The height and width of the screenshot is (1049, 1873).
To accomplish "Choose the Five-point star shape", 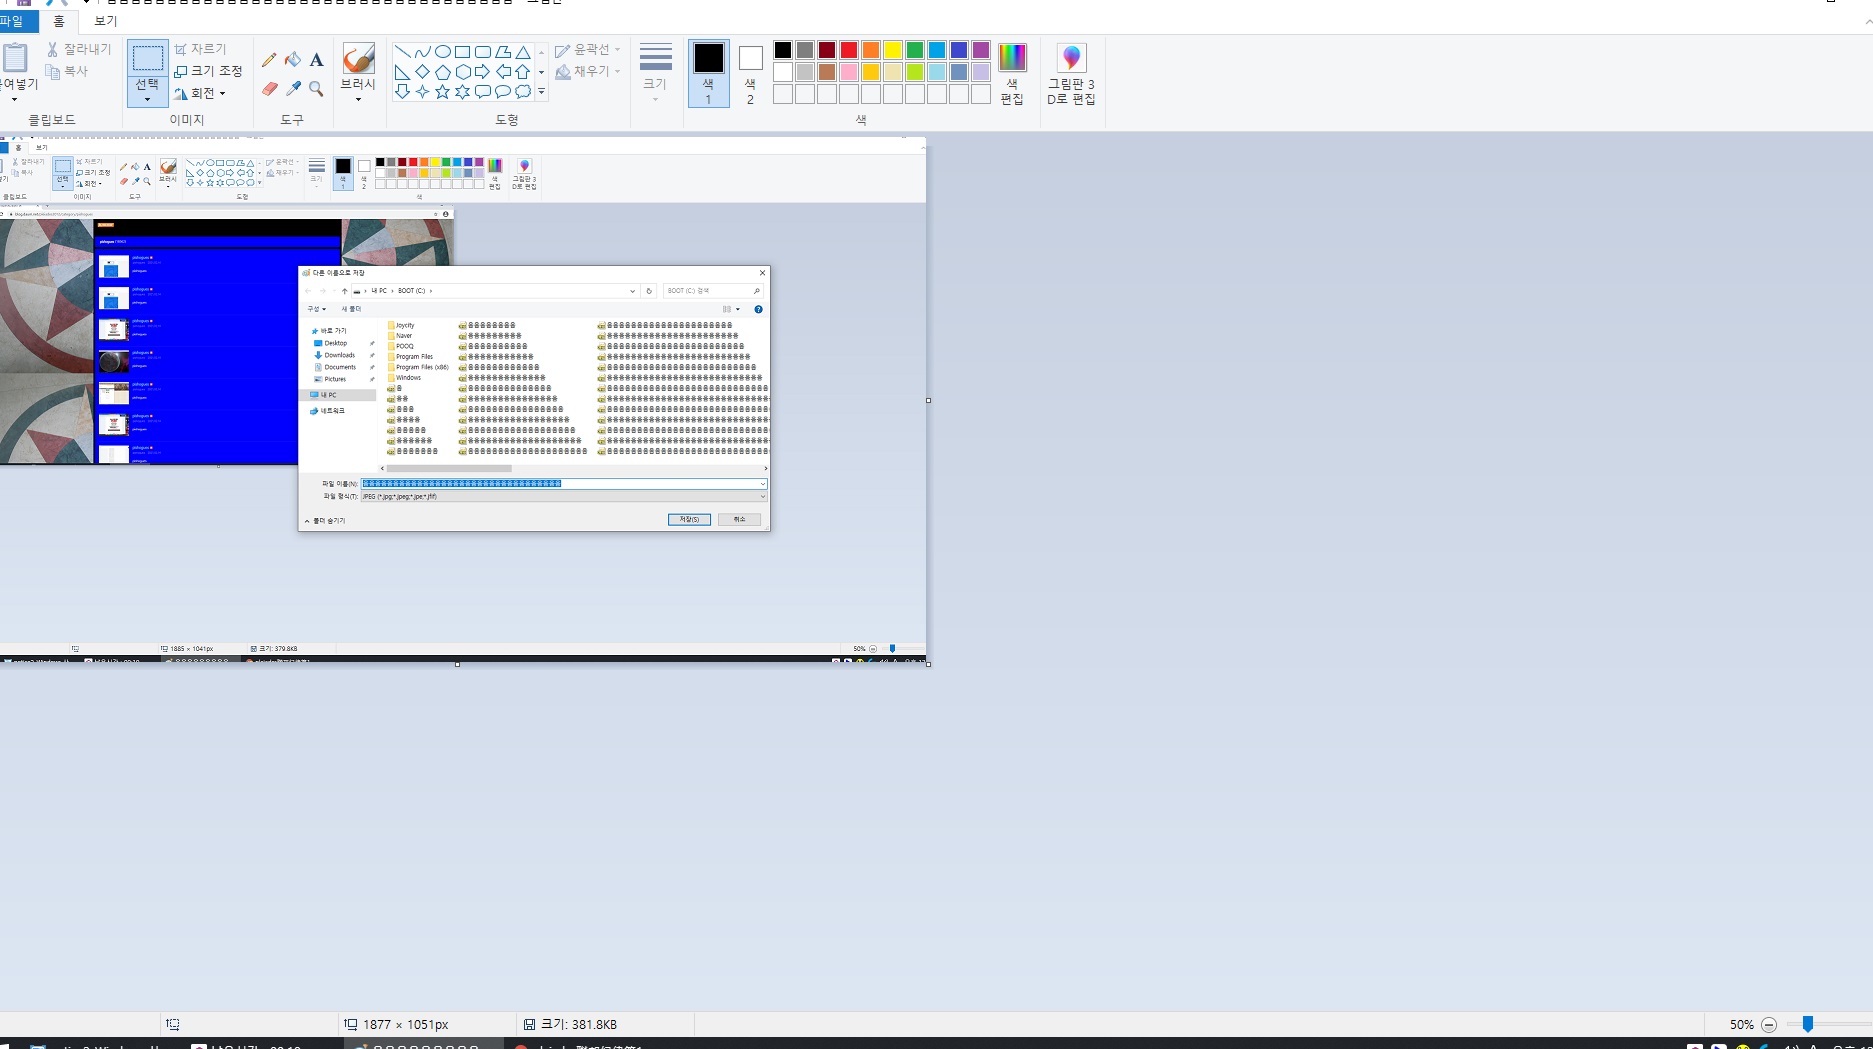I will (442, 92).
